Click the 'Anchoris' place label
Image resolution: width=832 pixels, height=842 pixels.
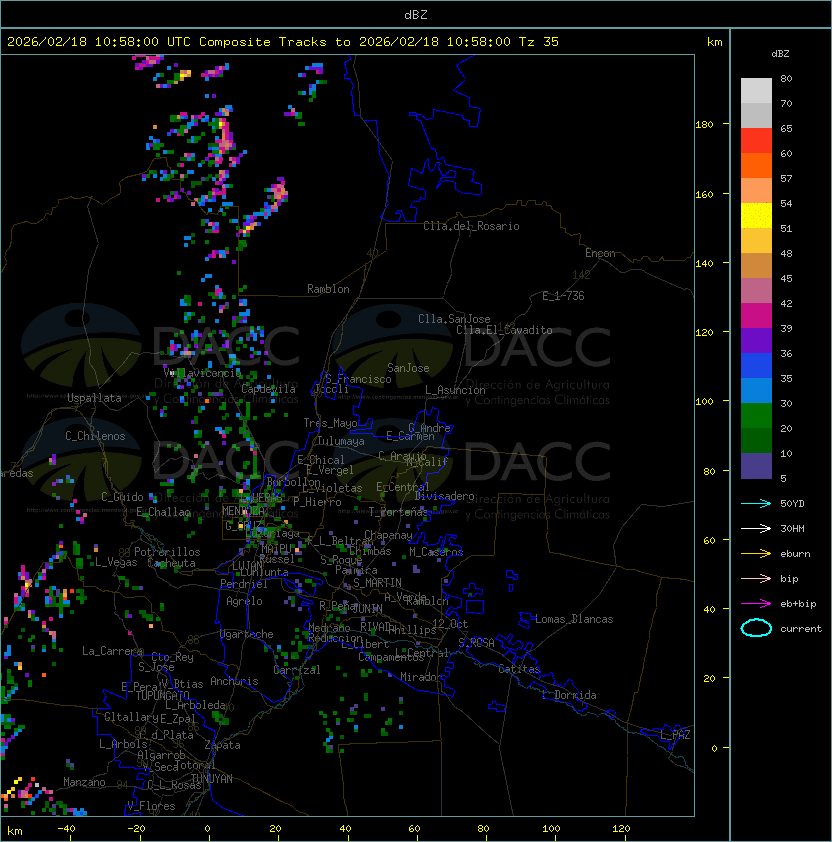234,681
